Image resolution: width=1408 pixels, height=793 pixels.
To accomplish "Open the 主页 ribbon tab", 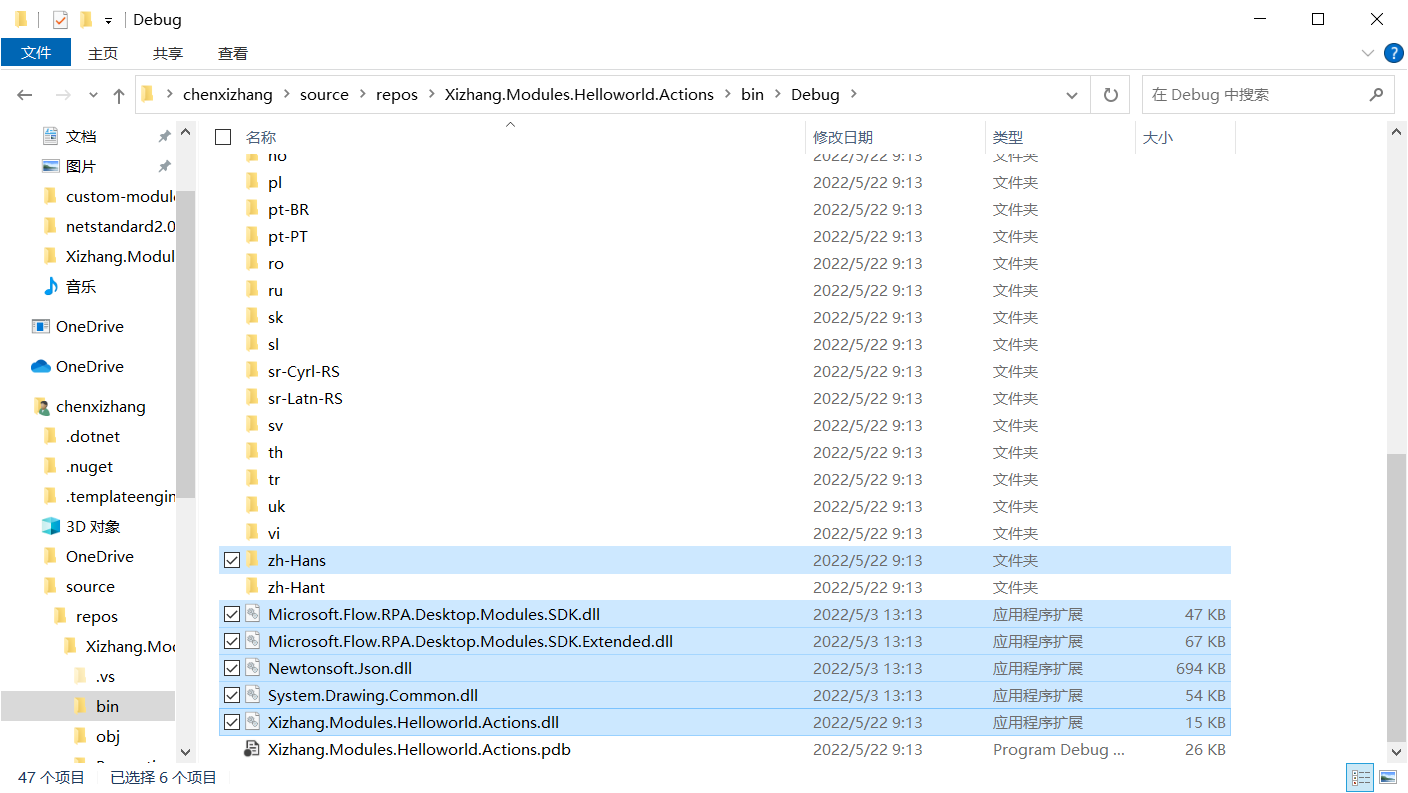I will click(x=103, y=53).
